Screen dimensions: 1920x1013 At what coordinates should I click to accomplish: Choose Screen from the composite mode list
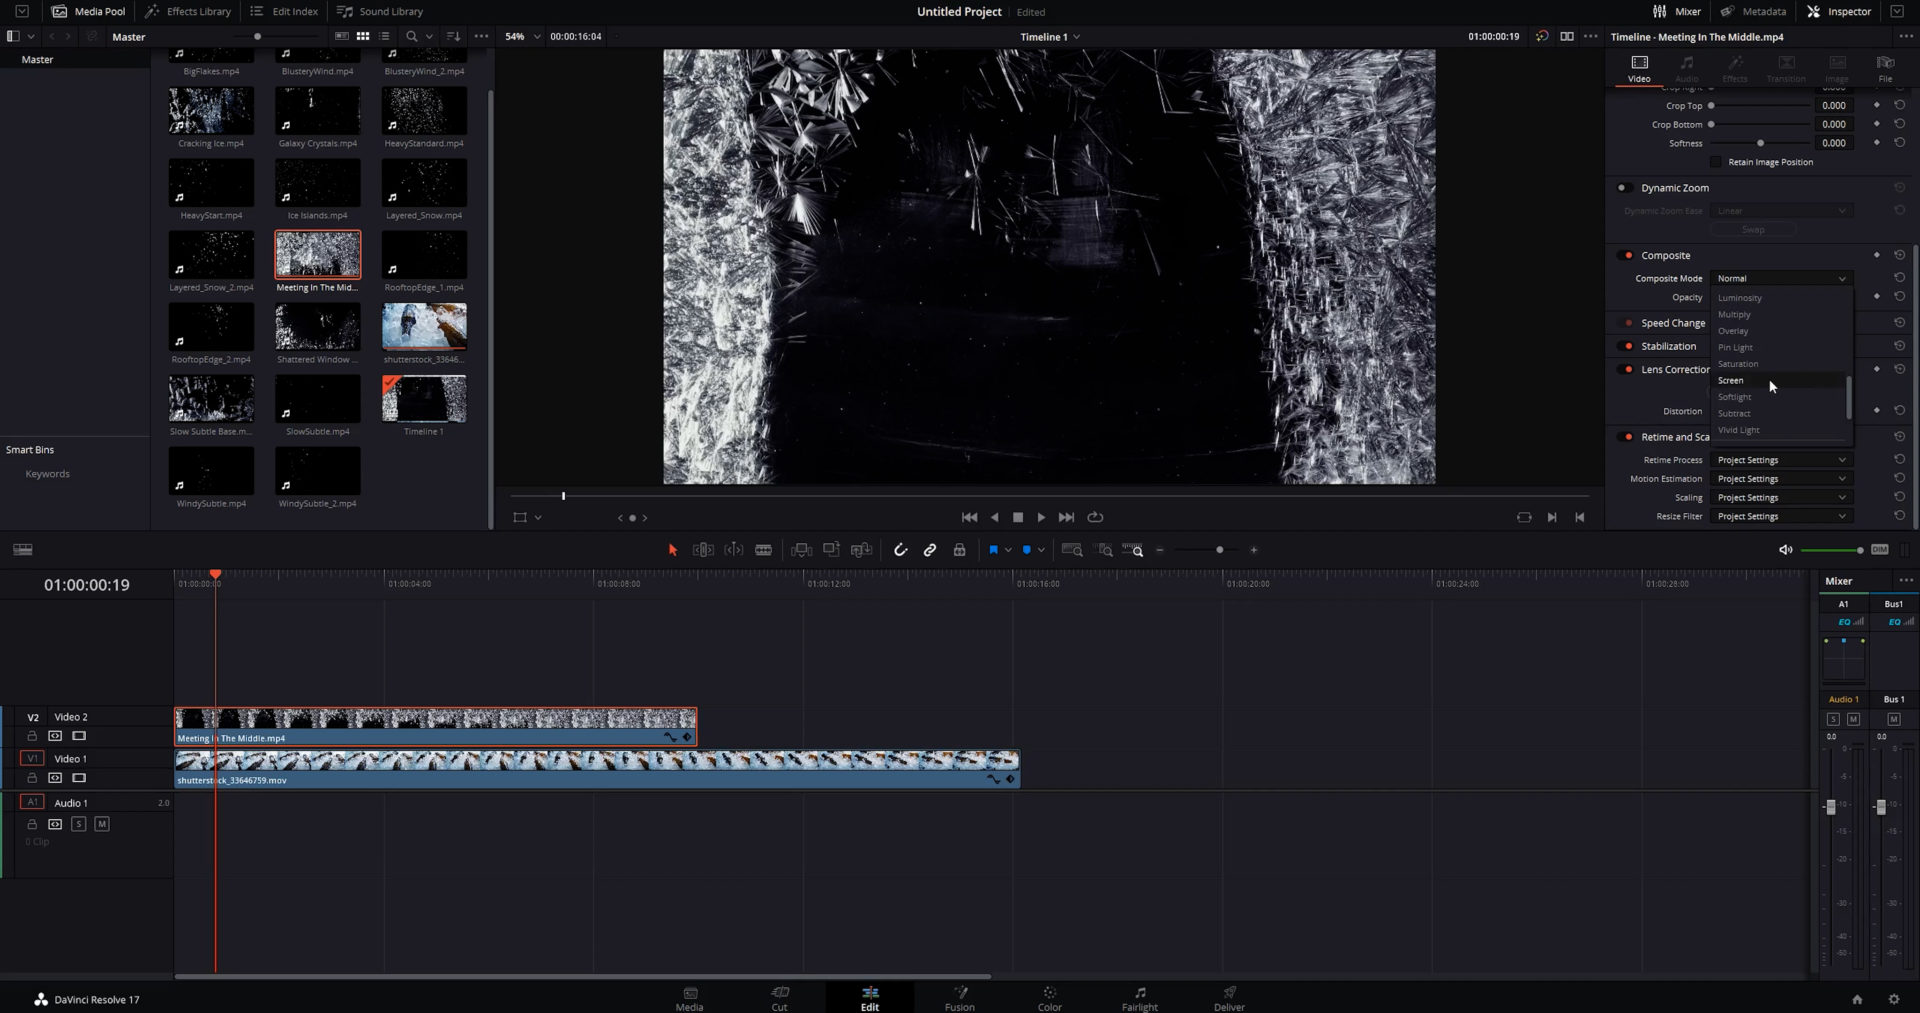1731,380
